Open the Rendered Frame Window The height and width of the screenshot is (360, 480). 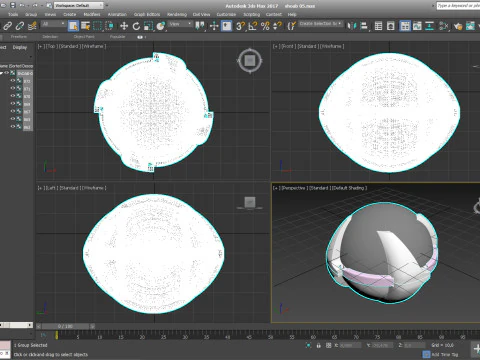(470, 26)
